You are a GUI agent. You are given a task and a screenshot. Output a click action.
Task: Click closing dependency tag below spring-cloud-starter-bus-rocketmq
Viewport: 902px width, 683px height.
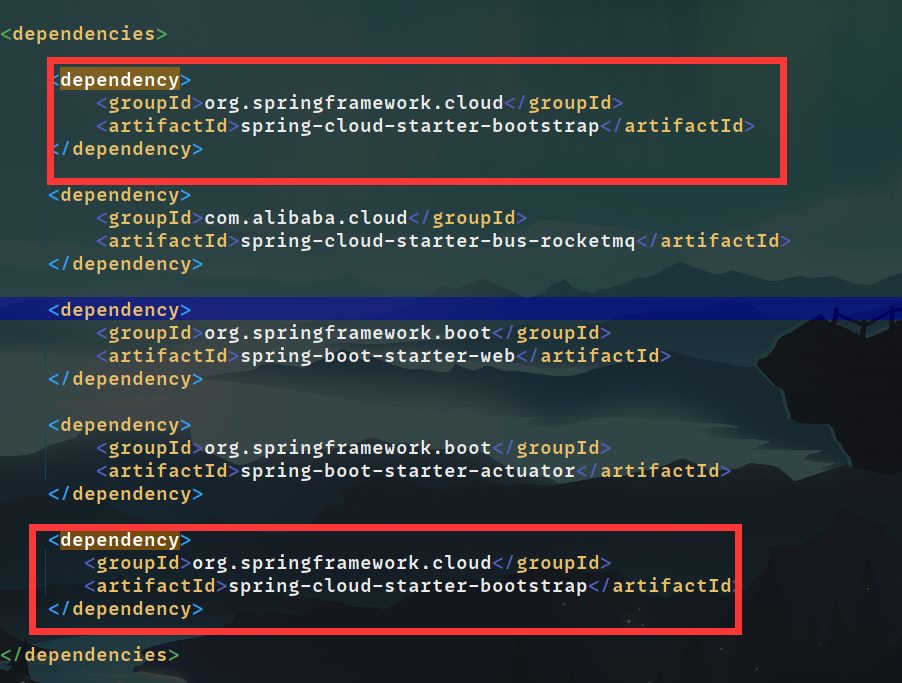click(x=126, y=264)
